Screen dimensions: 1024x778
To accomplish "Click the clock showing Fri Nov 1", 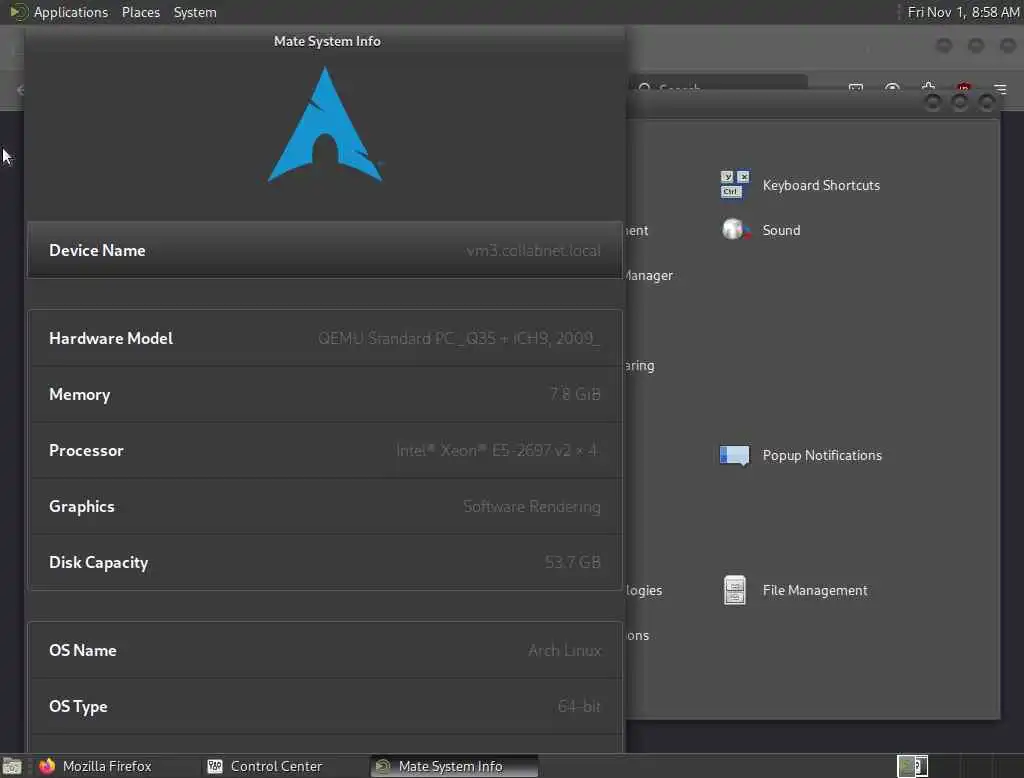I will coord(963,12).
